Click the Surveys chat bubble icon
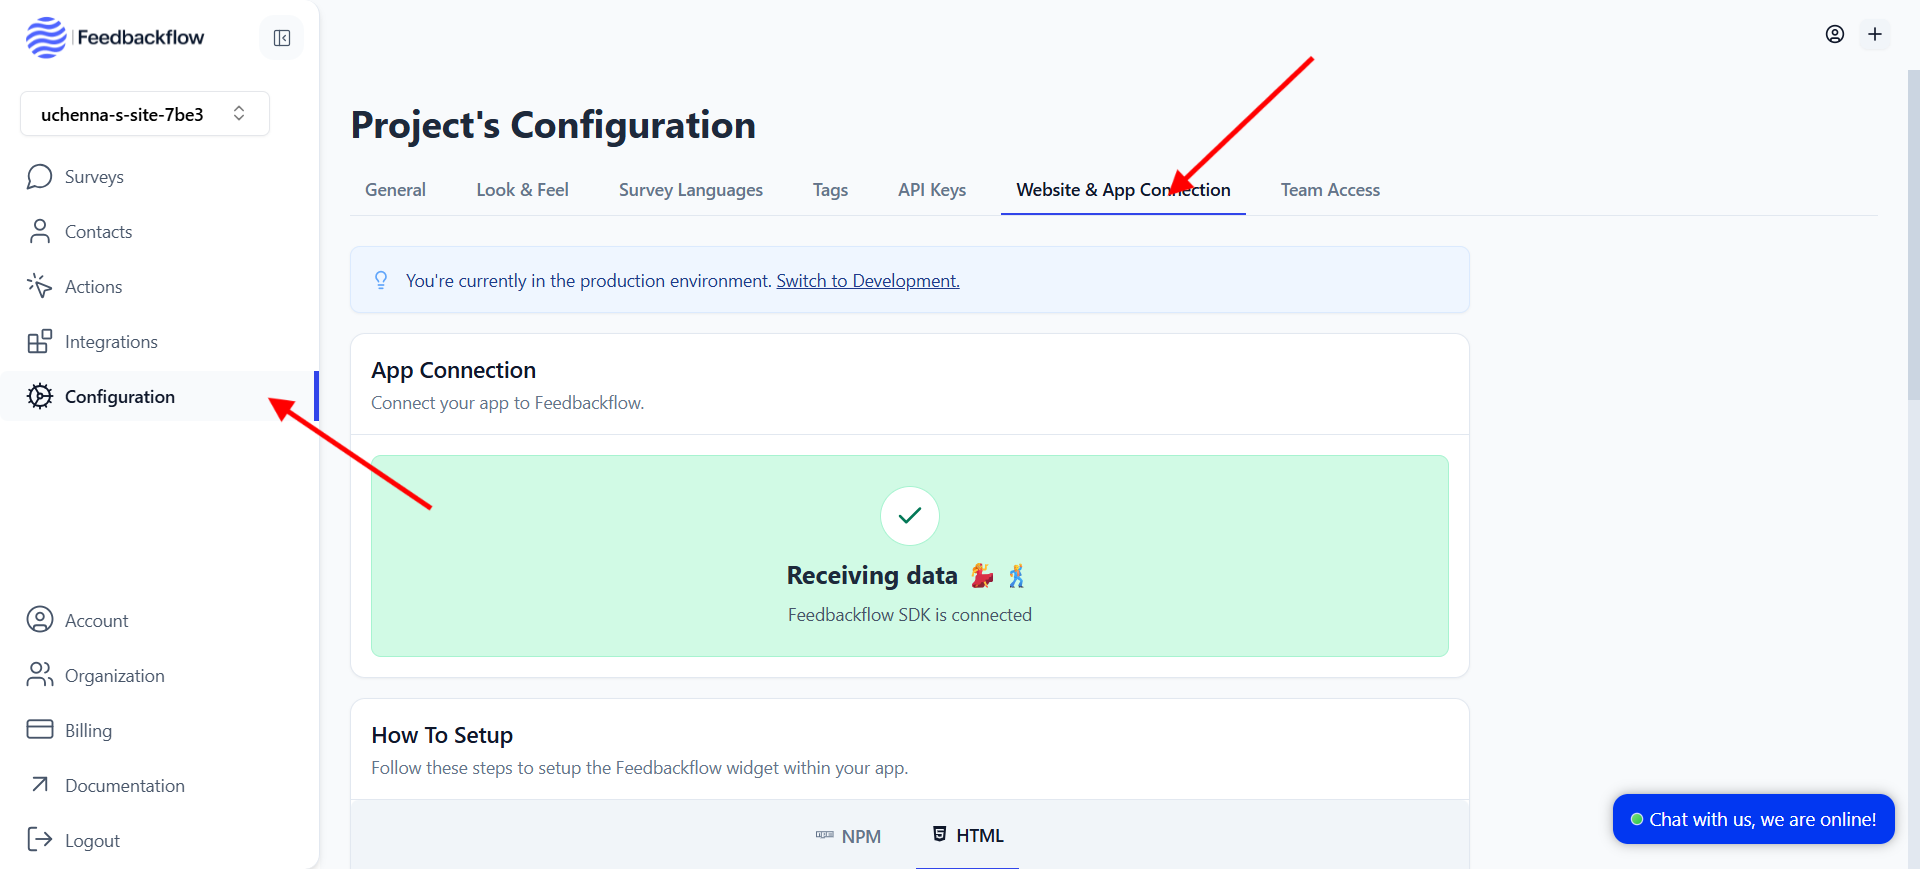This screenshot has width=1920, height=869. (x=40, y=177)
